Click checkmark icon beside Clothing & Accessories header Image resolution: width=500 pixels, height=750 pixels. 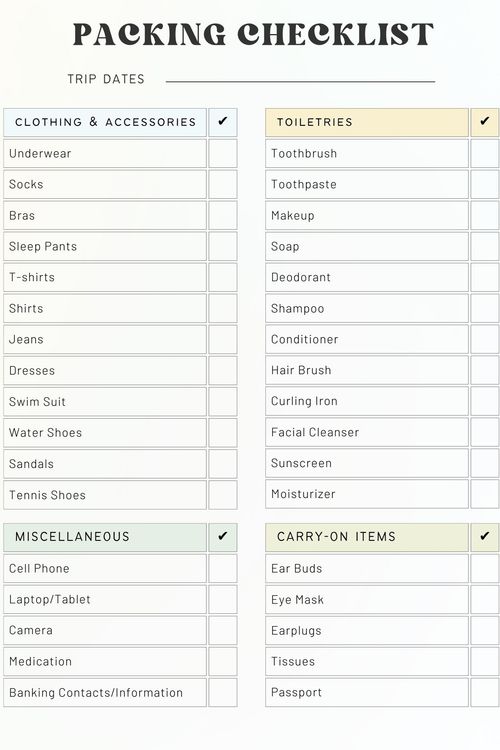(x=222, y=121)
